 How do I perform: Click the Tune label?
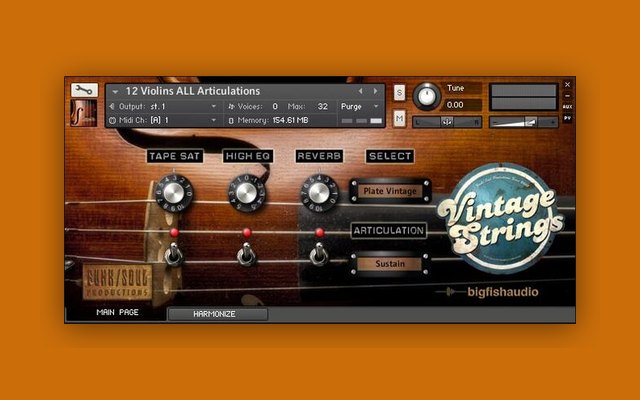456,88
